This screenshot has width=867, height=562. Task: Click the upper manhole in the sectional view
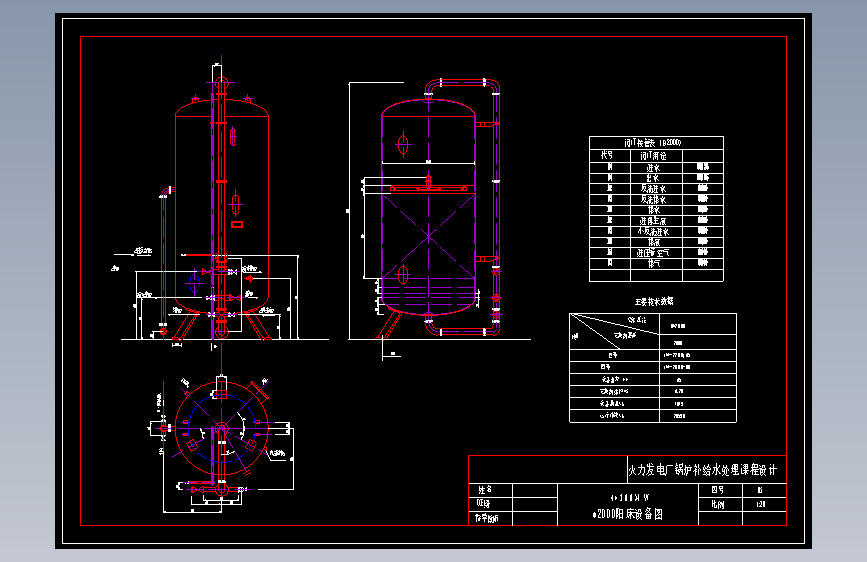click(x=403, y=145)
